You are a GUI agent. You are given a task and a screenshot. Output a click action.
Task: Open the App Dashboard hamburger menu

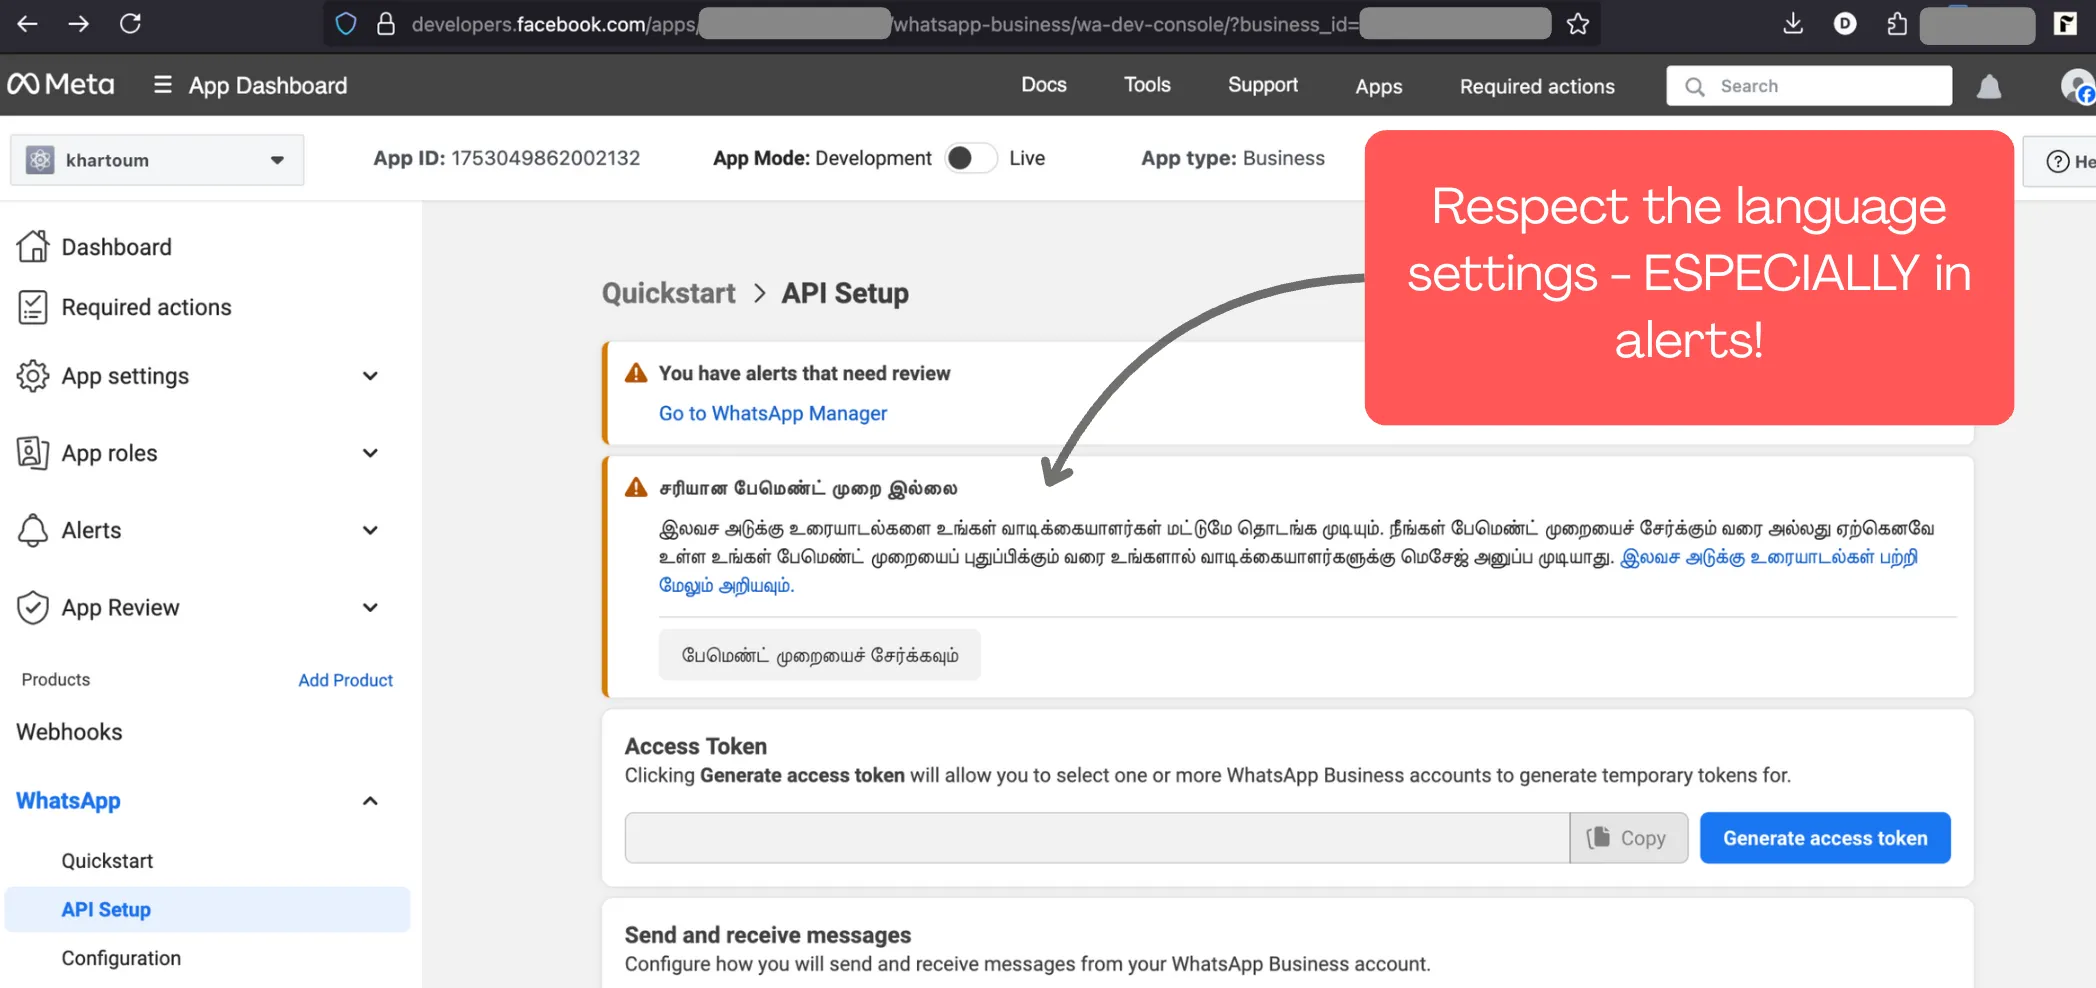tap(162, 85)
